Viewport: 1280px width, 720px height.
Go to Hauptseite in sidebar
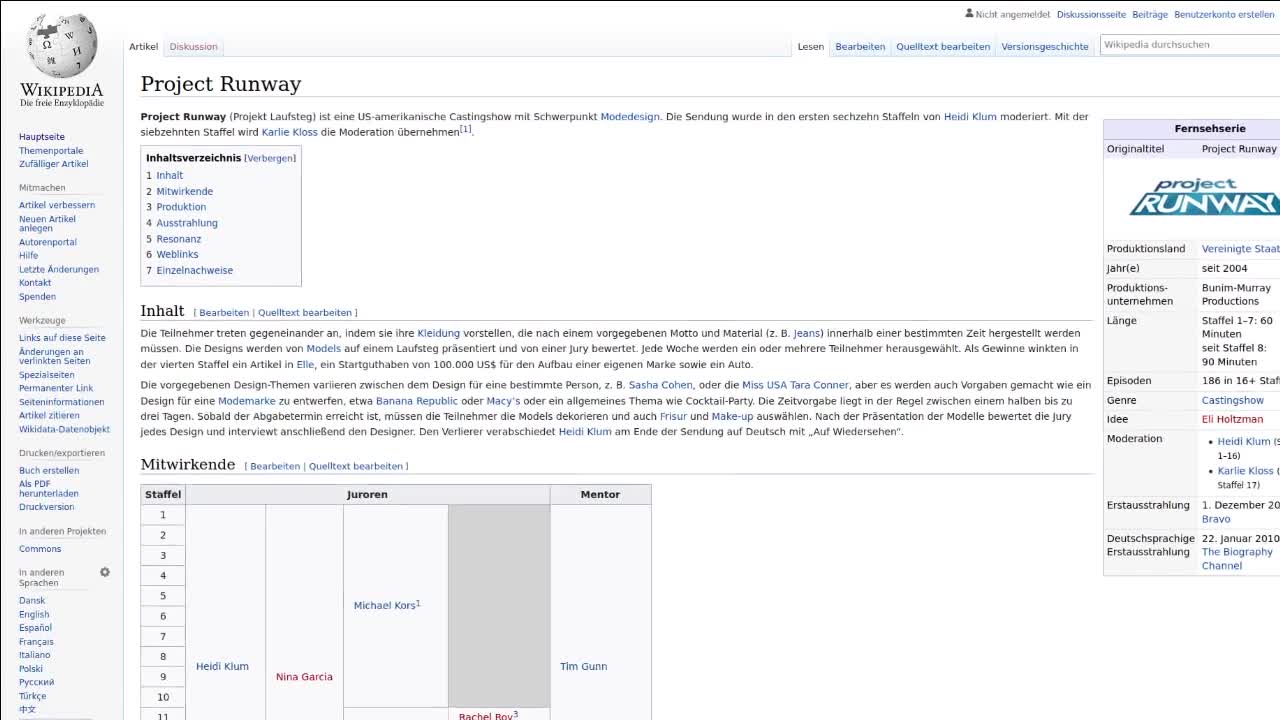coord(42,137)
